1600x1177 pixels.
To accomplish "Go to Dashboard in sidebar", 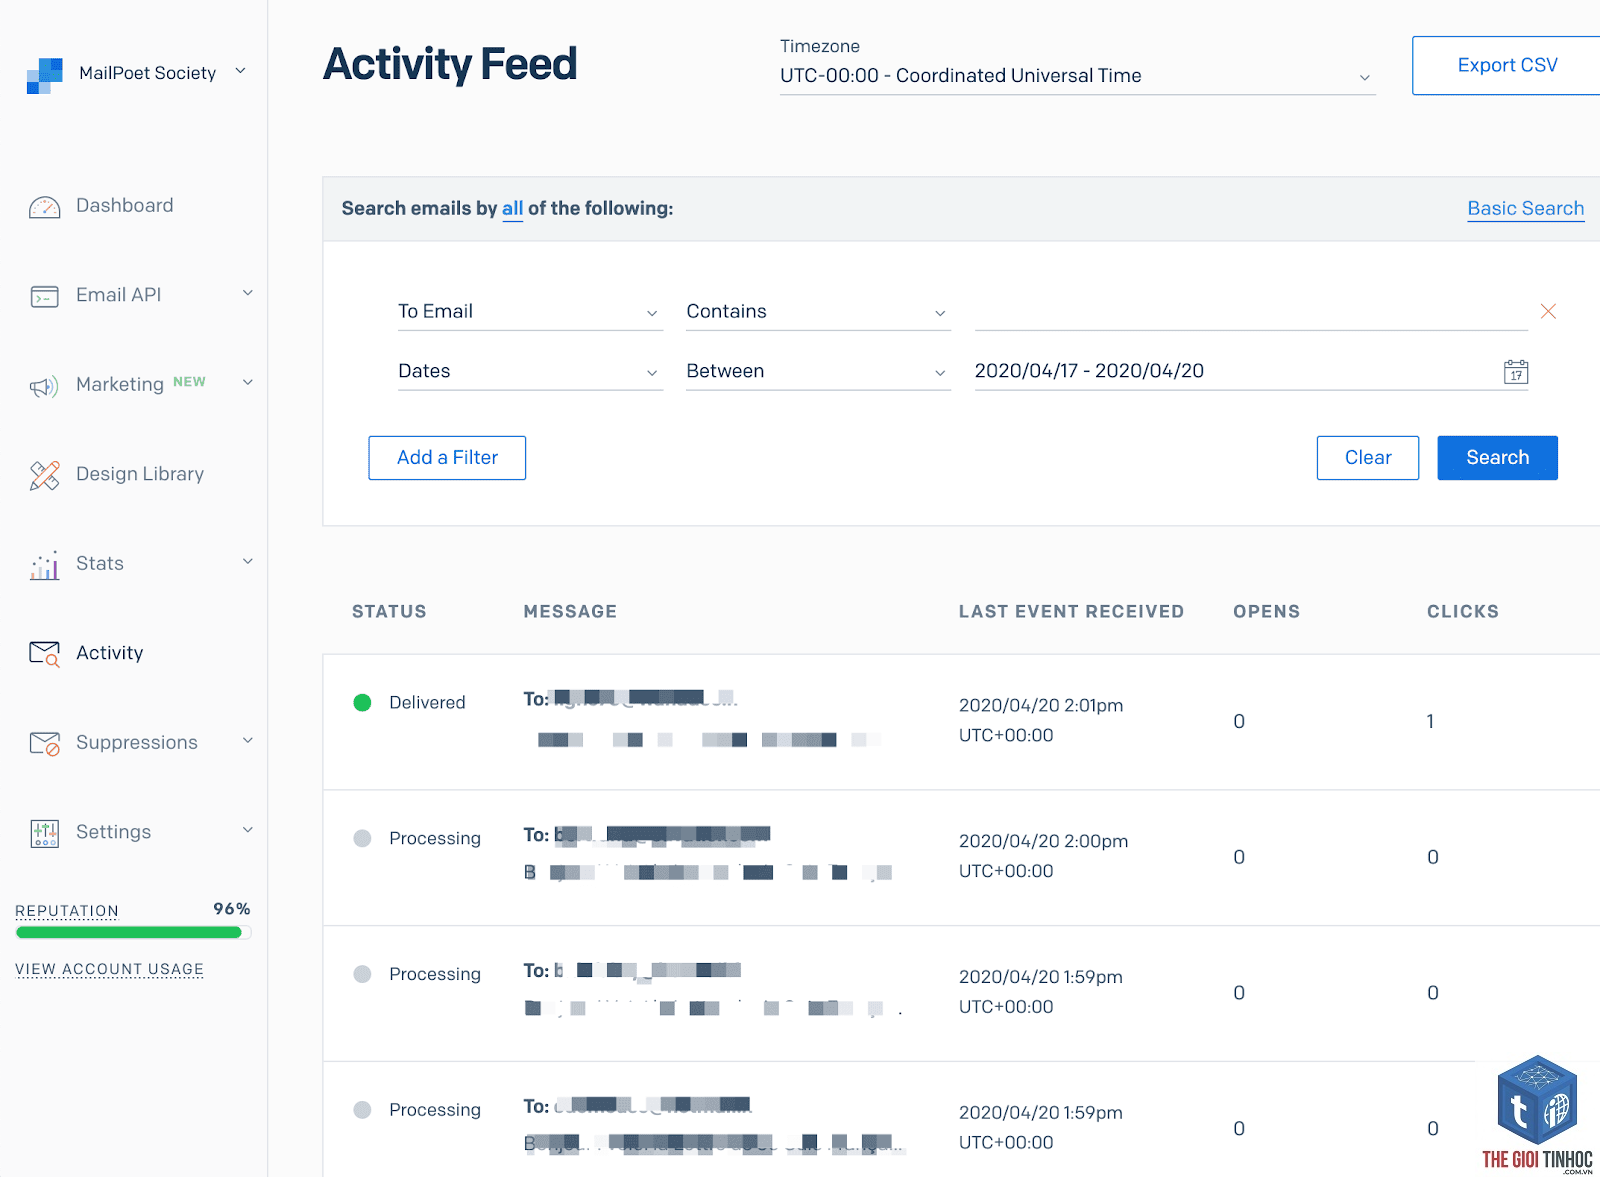I will point(124,205).
